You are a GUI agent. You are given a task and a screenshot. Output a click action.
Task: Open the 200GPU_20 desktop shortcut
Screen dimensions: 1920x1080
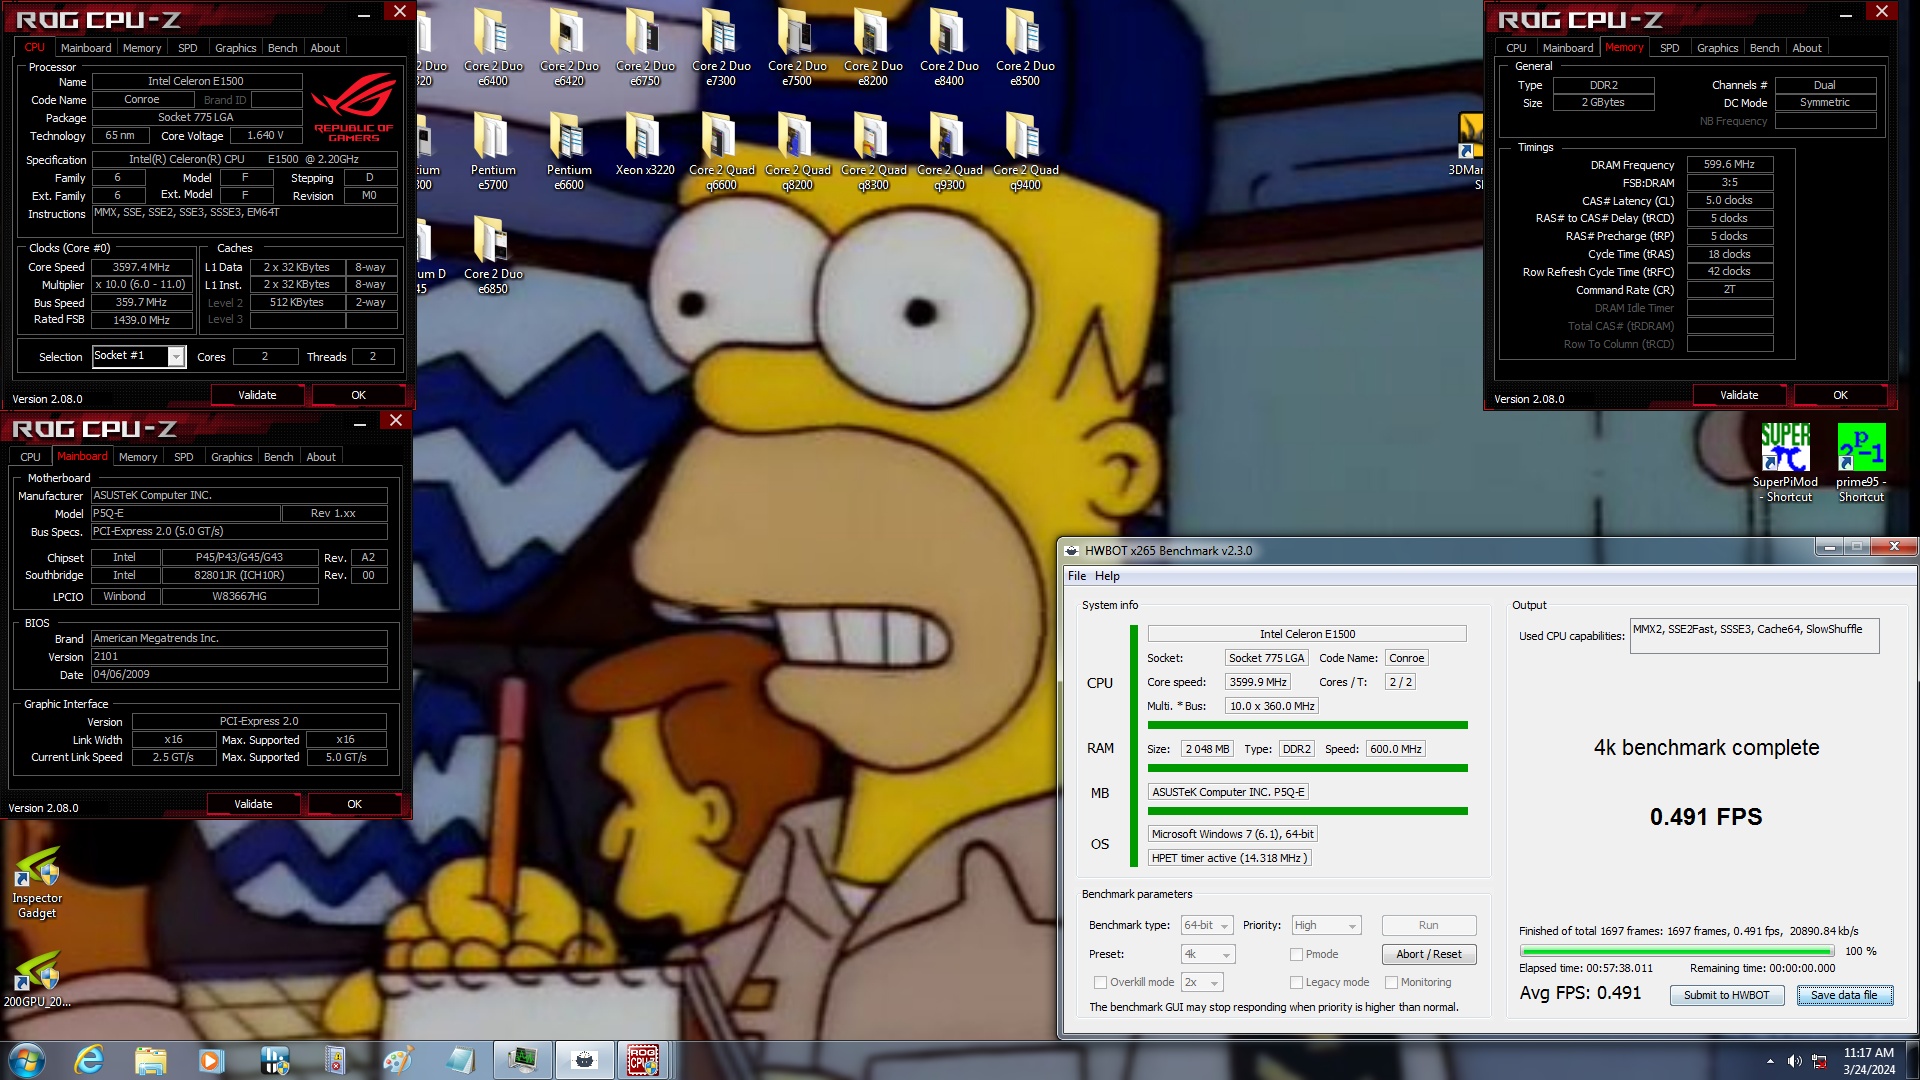click(37, 979)
